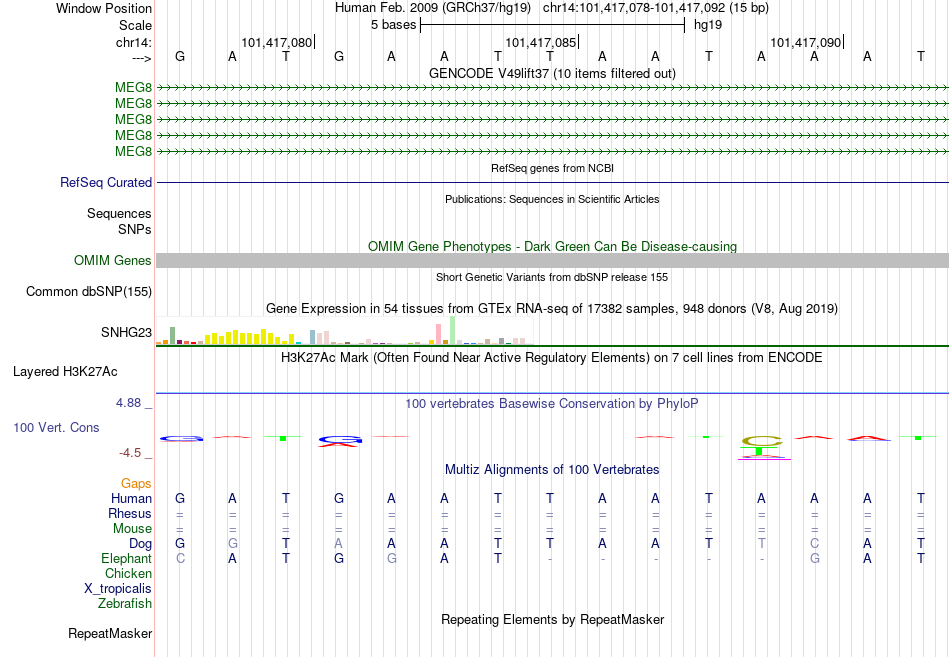Click the X_tropicalis species label
Screen dimensions: 950x657
118,589
